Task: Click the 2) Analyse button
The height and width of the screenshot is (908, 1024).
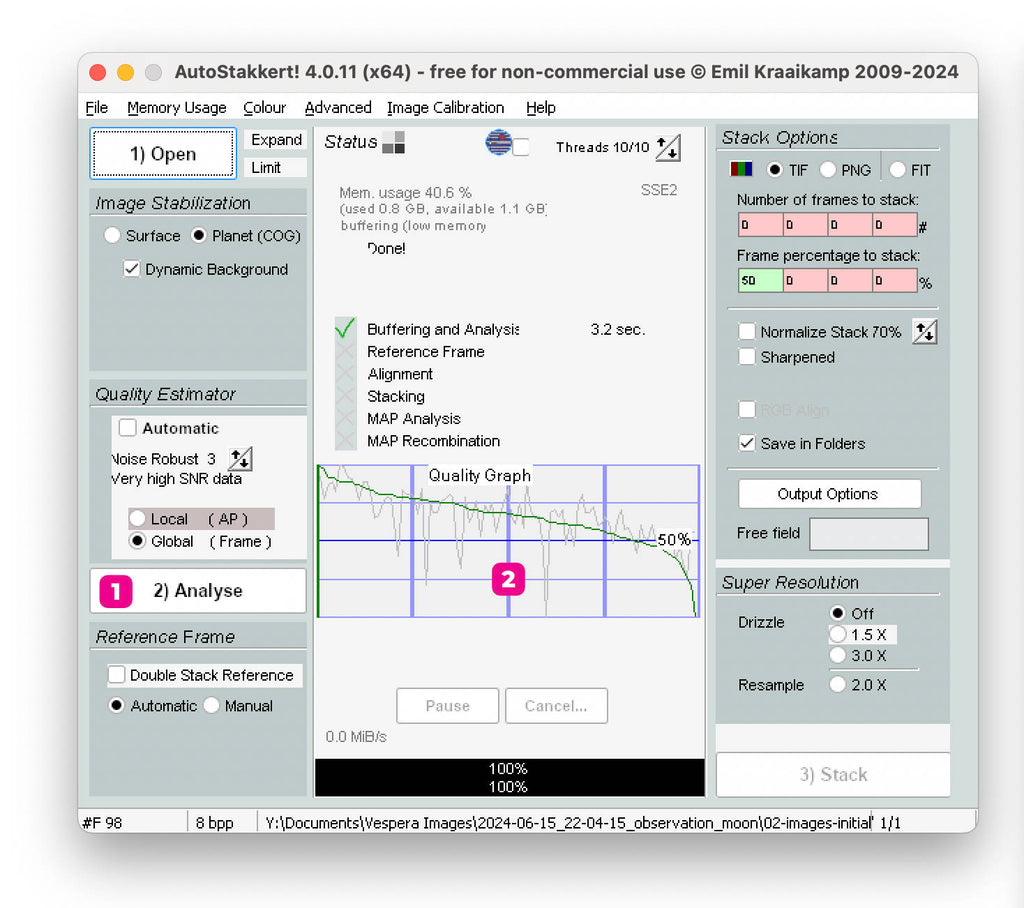Action: [198, 591]
